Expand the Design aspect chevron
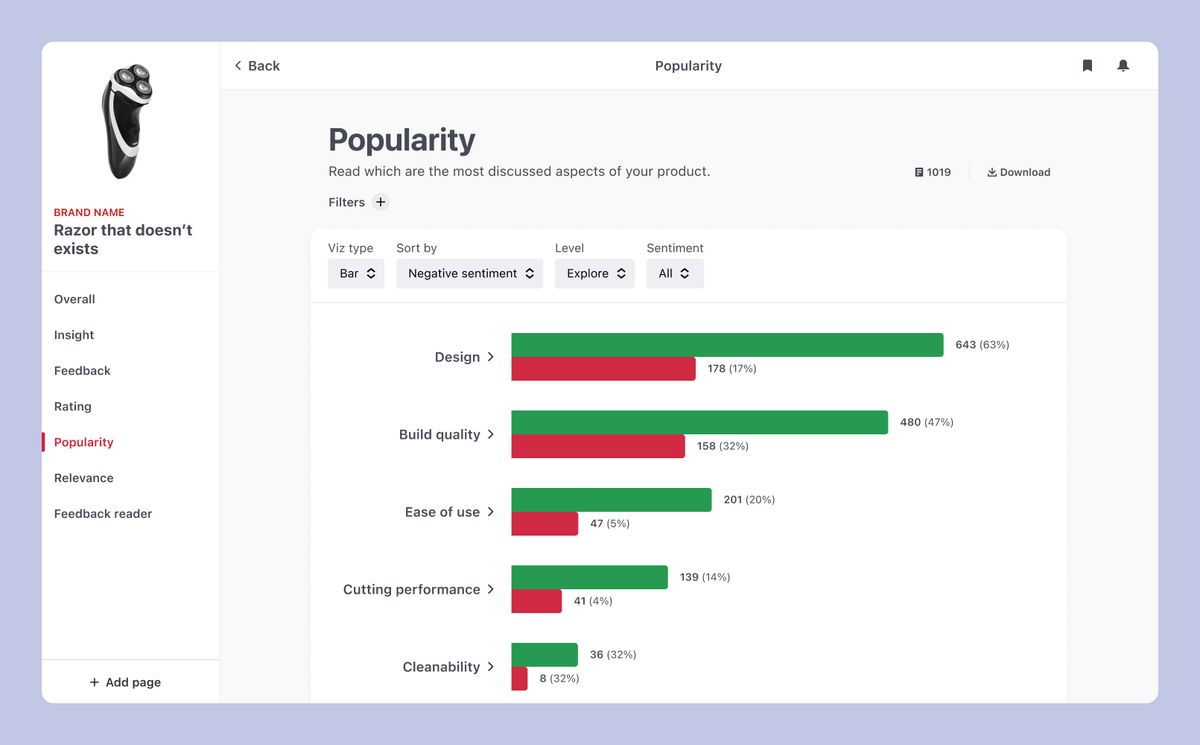1200x745 pixels. click(490, 357)
